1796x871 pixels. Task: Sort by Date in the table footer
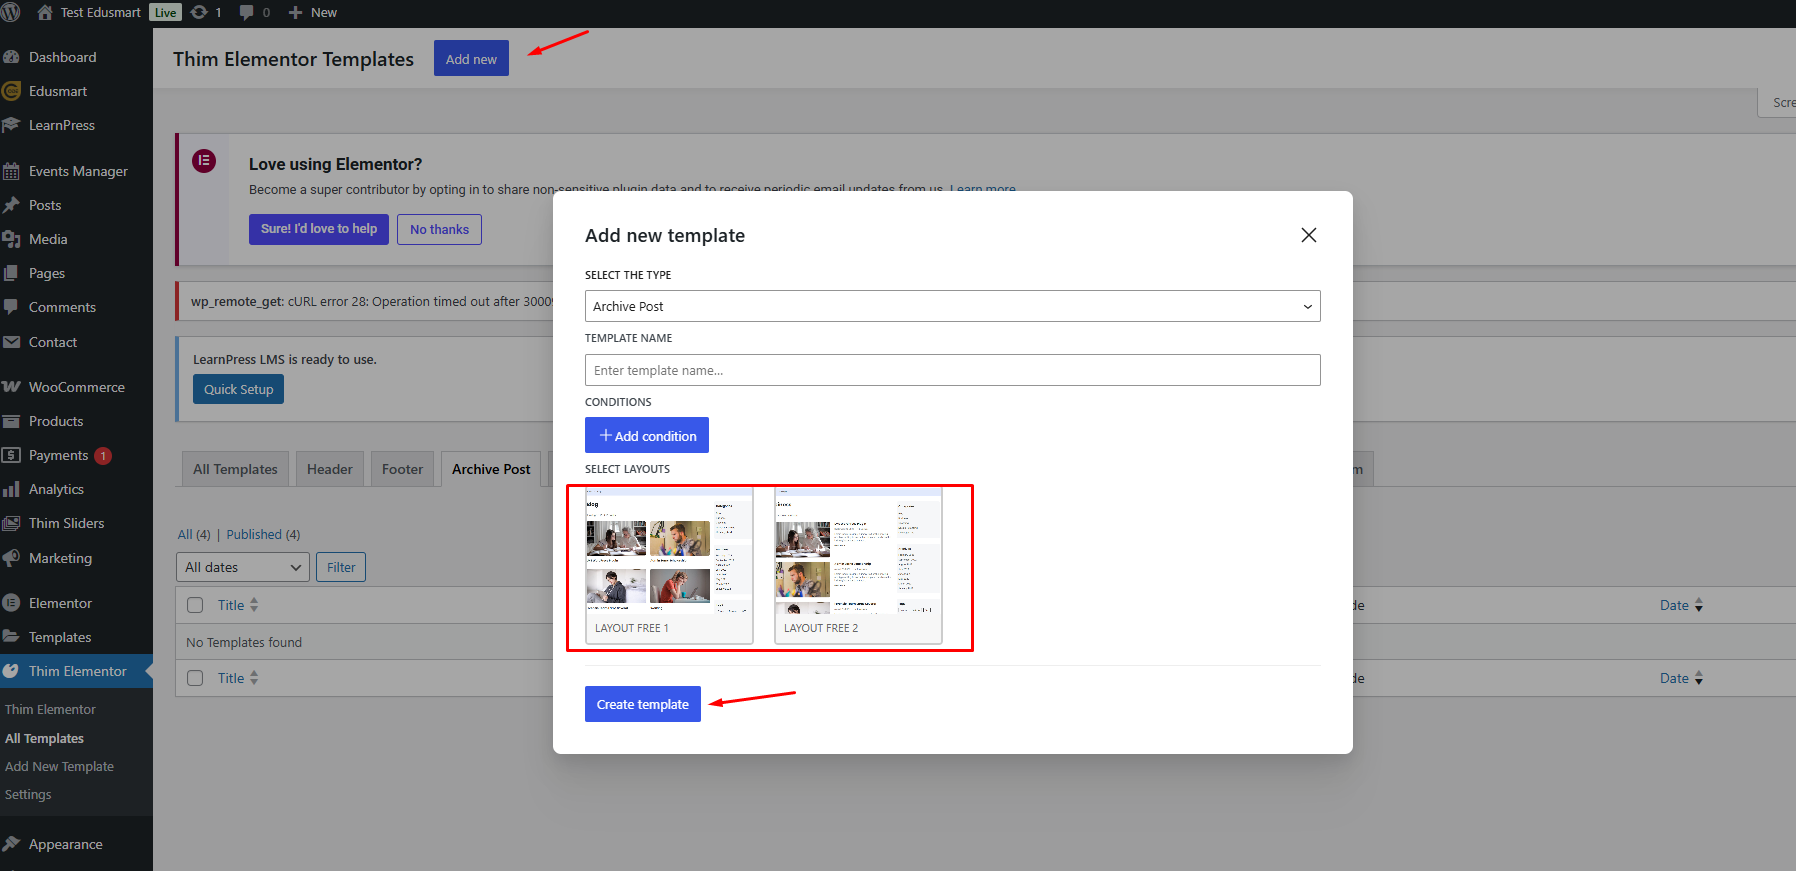1681,678
